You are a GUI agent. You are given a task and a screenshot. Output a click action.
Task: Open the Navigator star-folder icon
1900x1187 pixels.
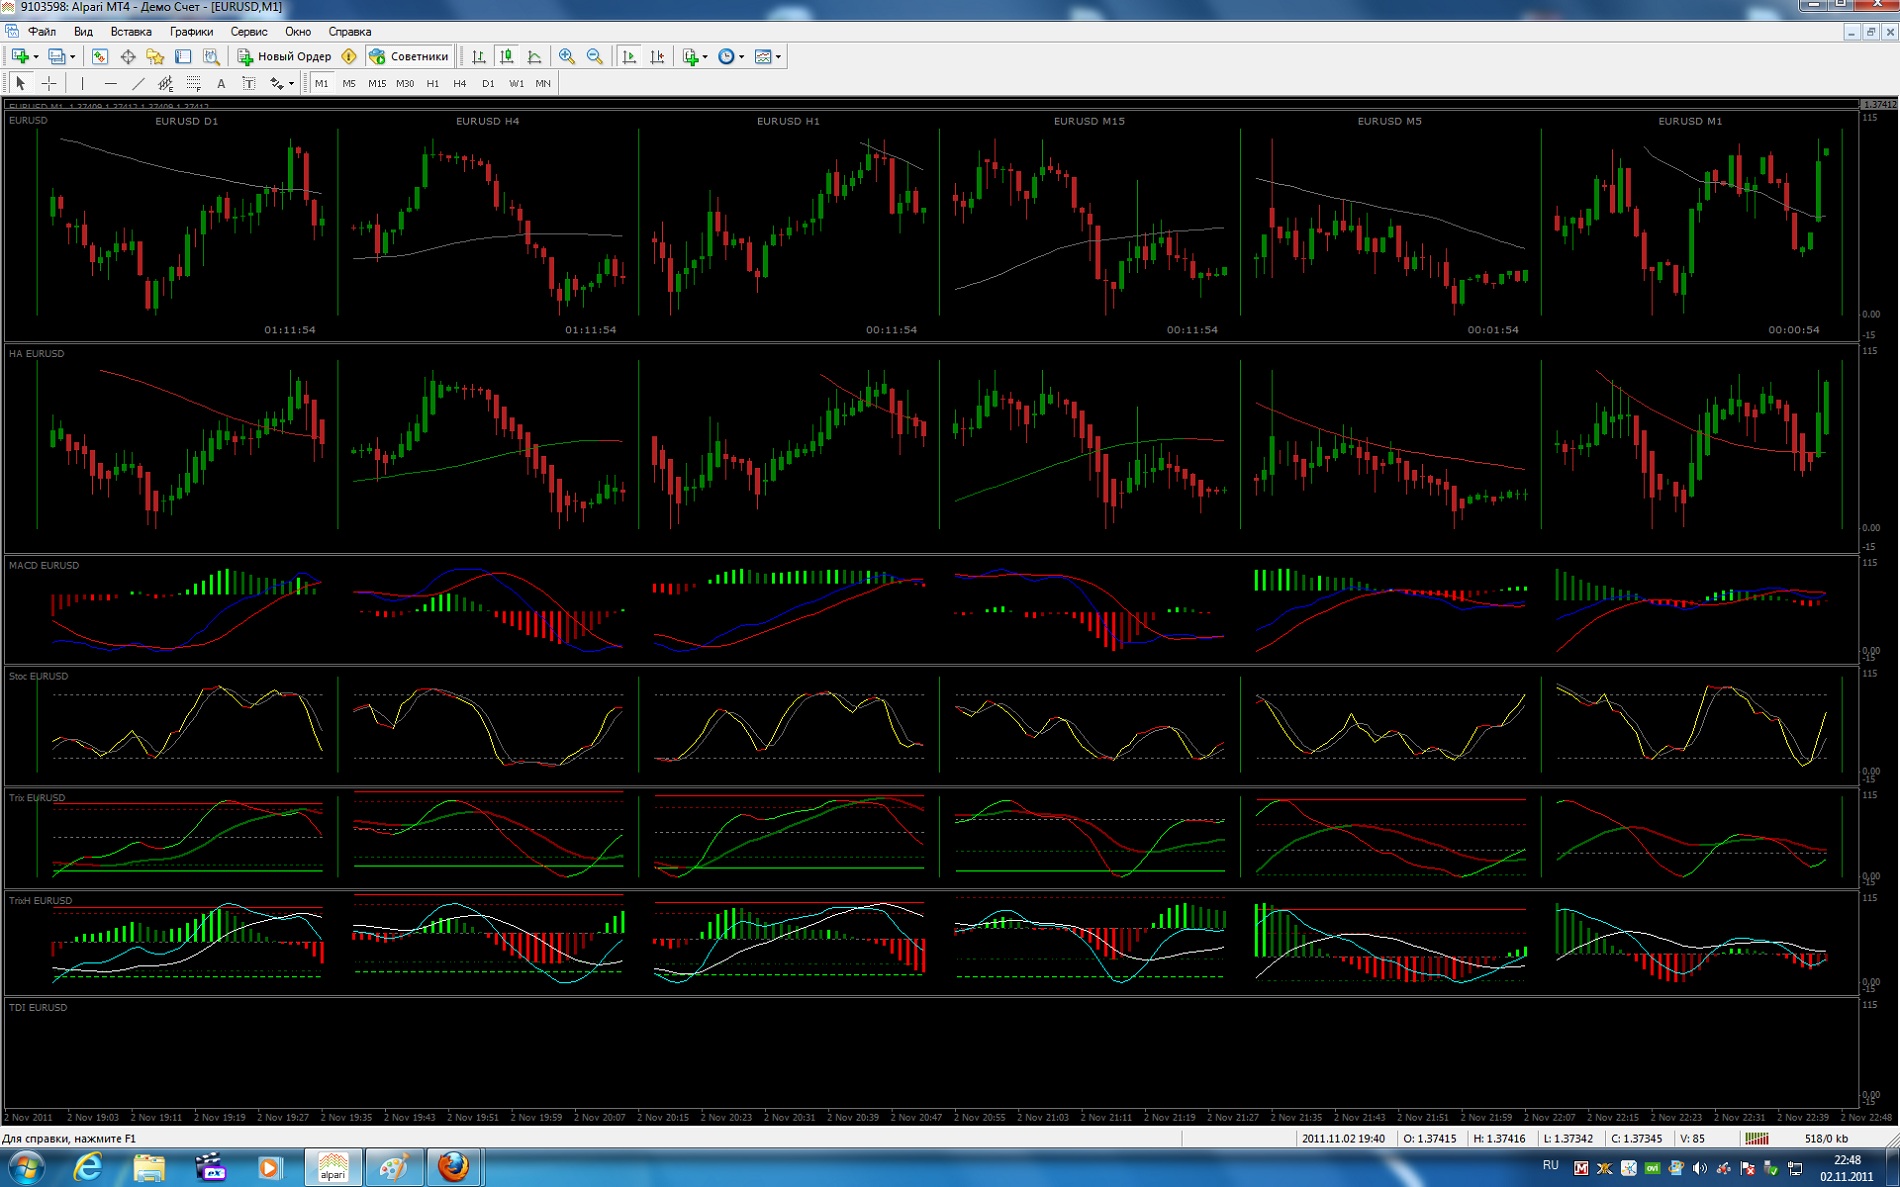(155, 56)
